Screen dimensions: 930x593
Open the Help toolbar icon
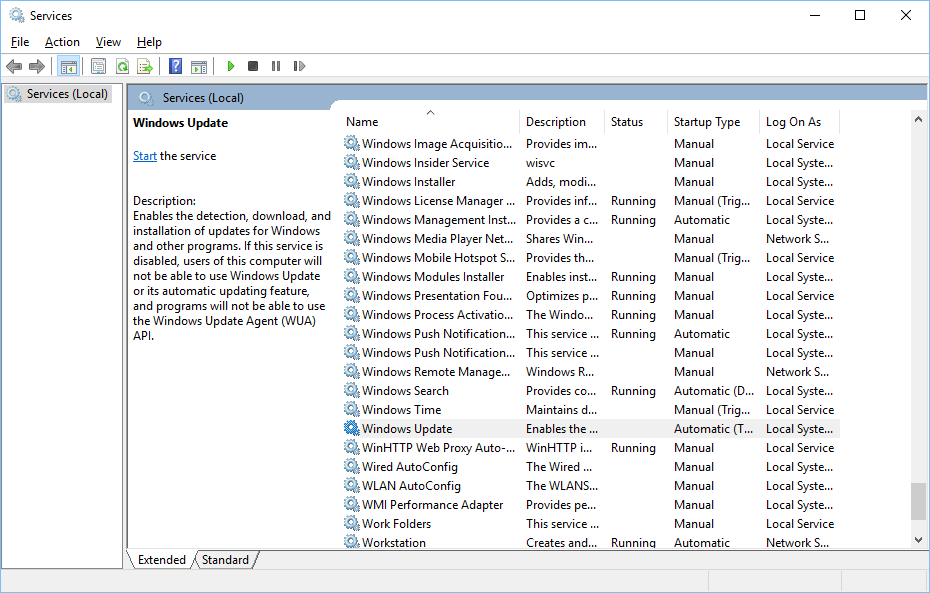coord(176,66)
